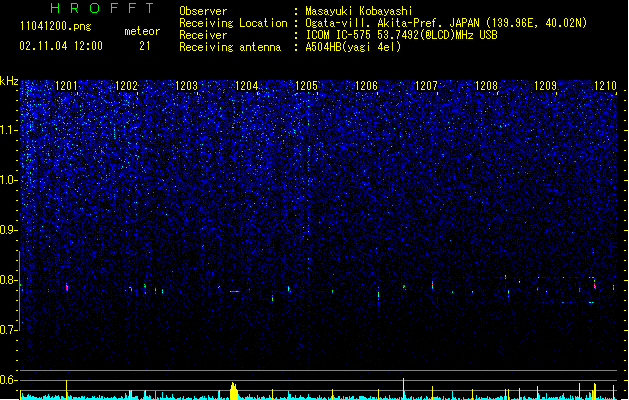Click the HROFFT title text

click(103, 8)
